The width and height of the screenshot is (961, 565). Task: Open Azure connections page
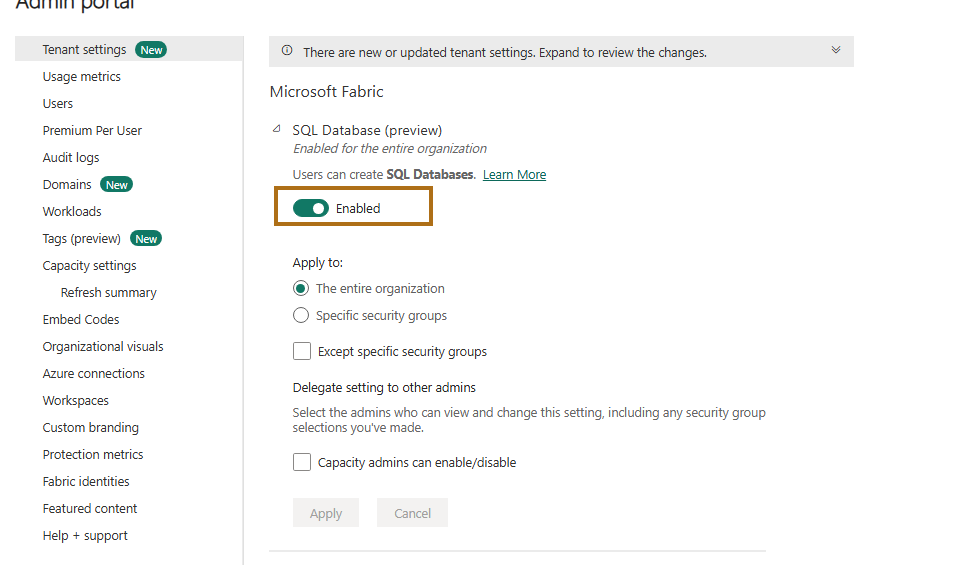point(94,373)
